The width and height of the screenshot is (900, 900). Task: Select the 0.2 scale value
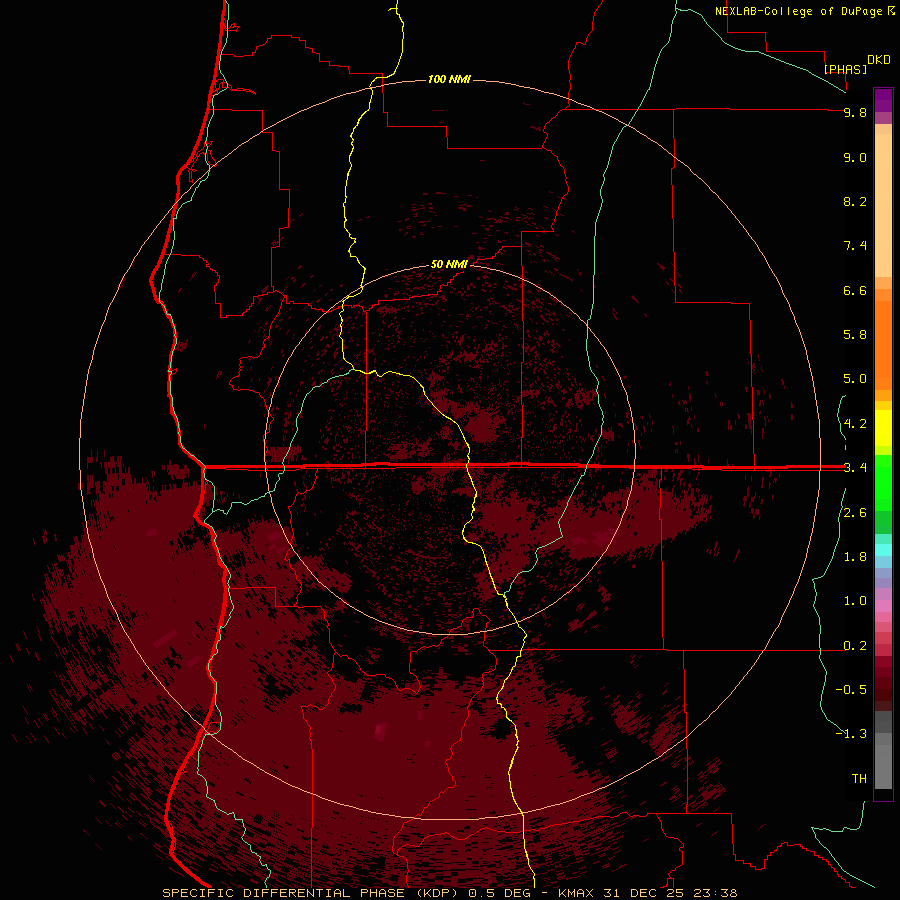tap(855, 646)
